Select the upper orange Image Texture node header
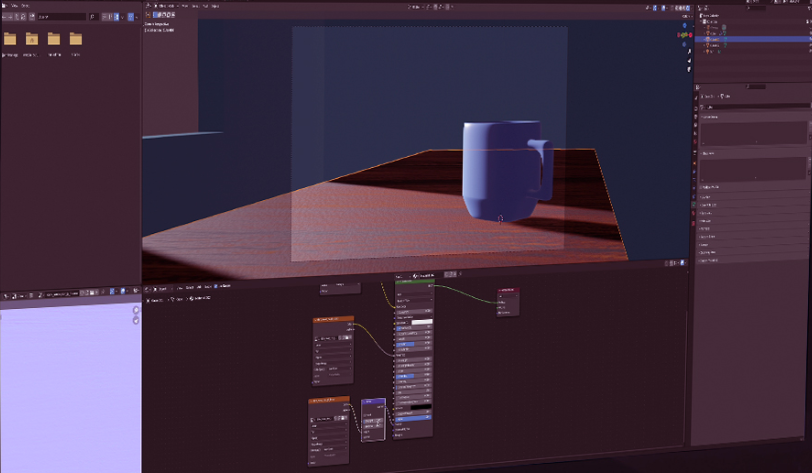 [334, 319]
